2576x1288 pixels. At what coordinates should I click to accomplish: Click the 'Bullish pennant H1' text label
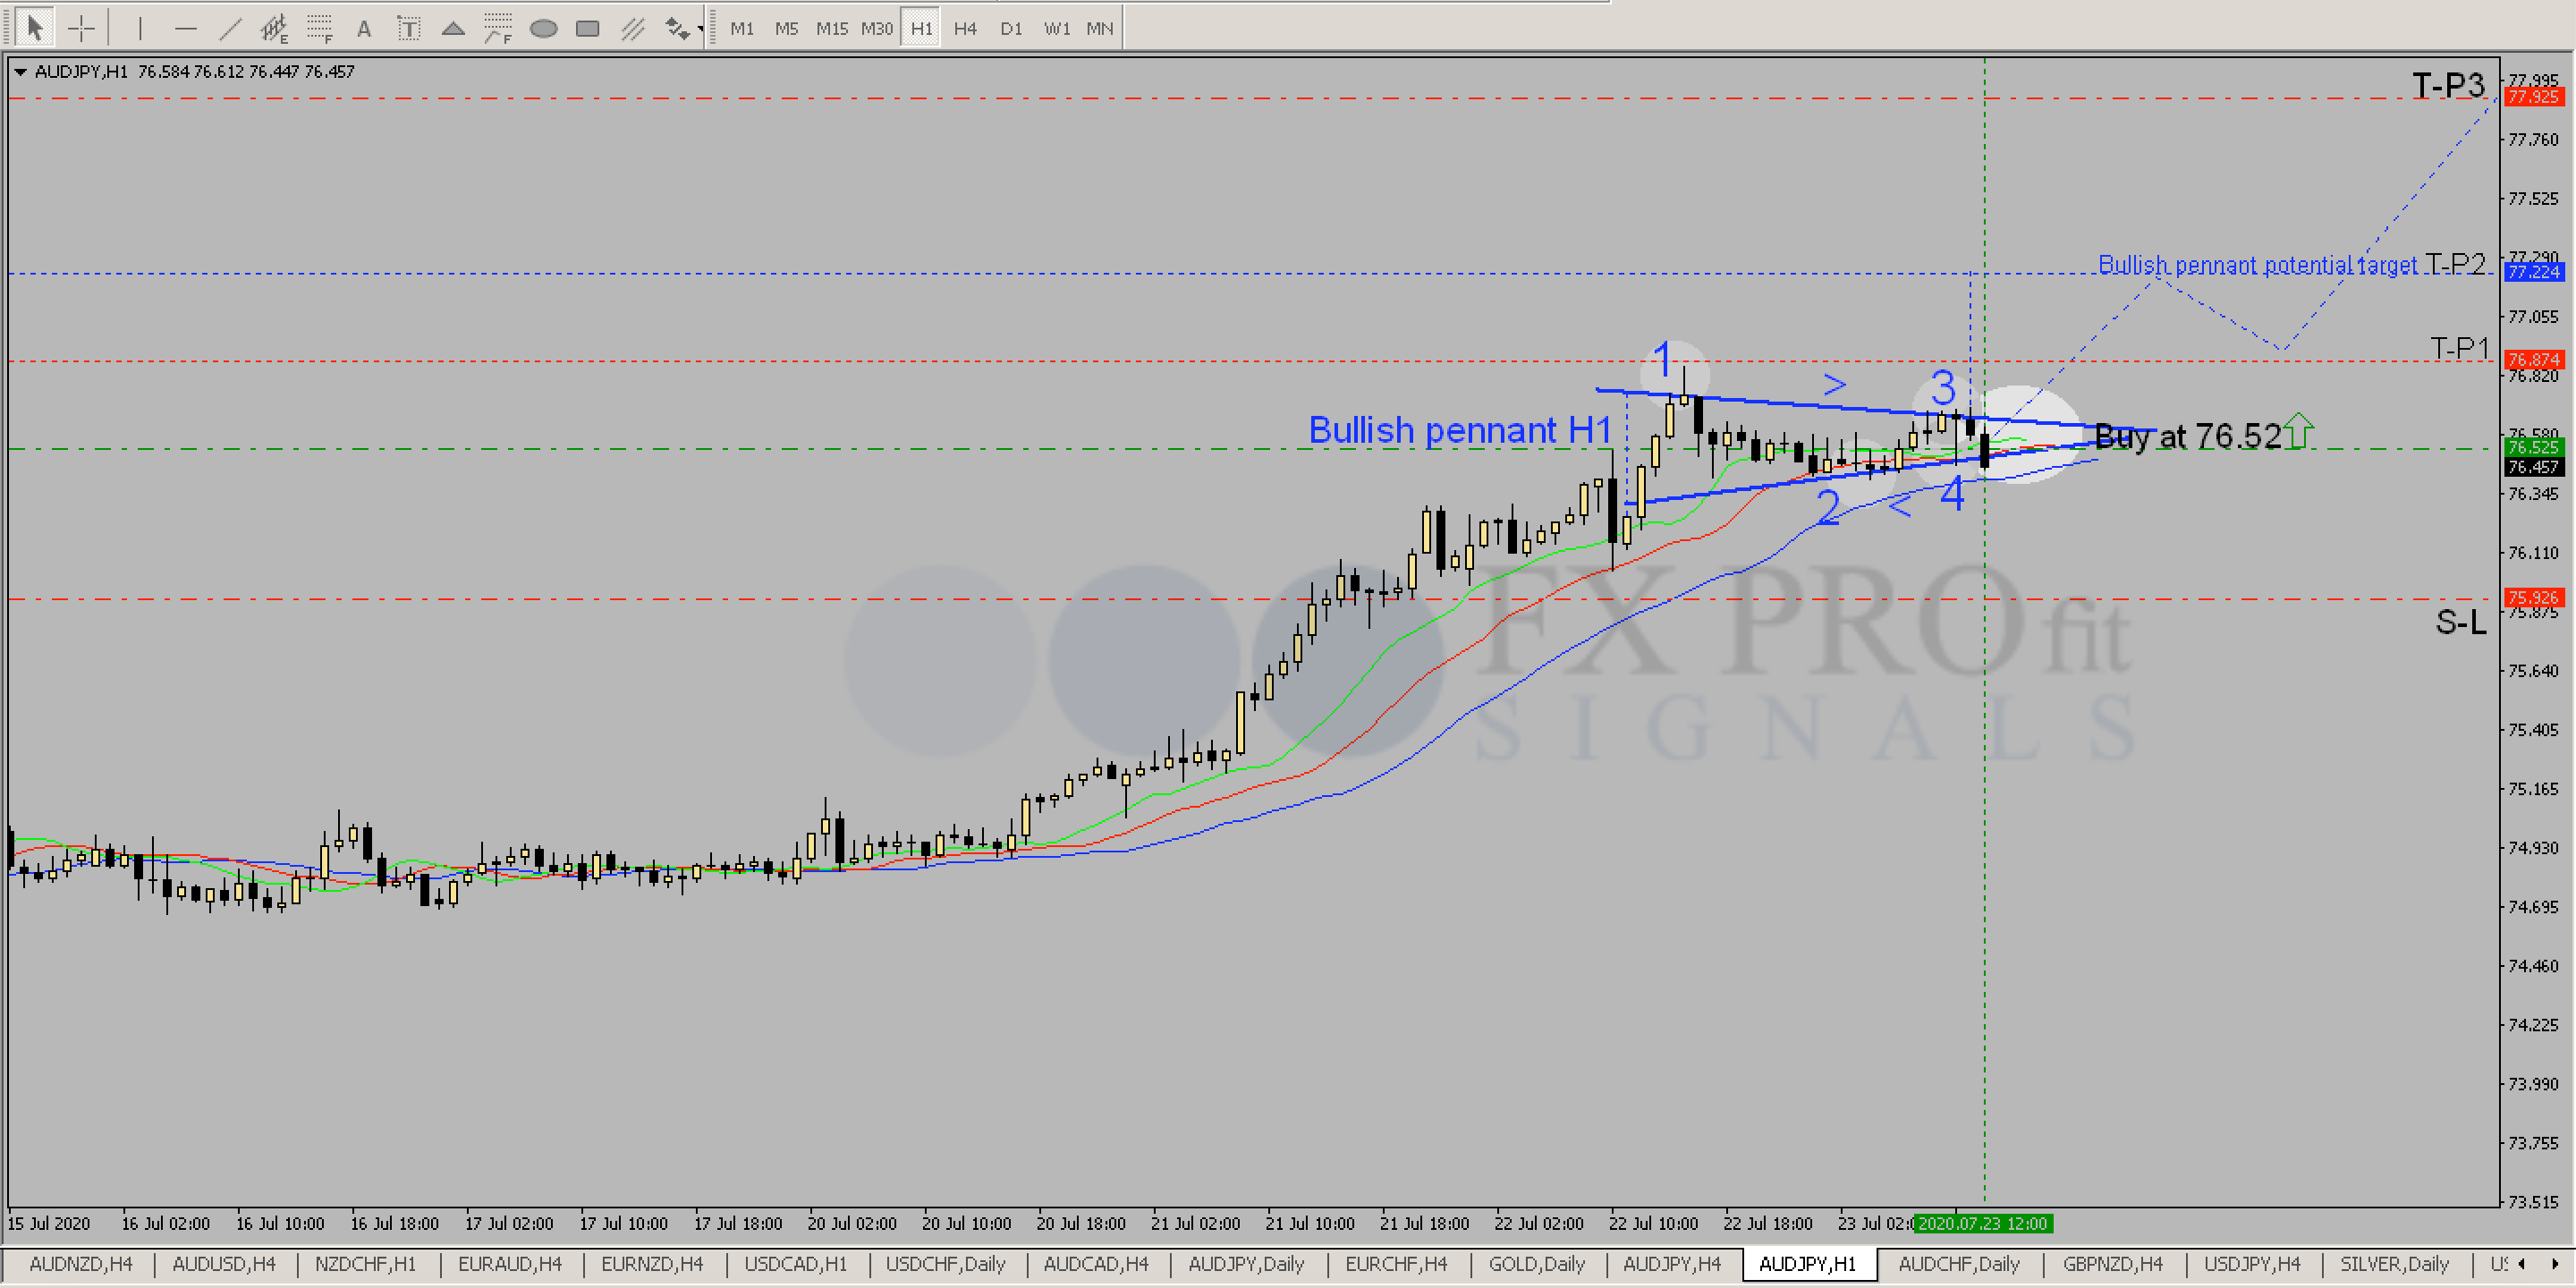click(x=1459, y=430)
